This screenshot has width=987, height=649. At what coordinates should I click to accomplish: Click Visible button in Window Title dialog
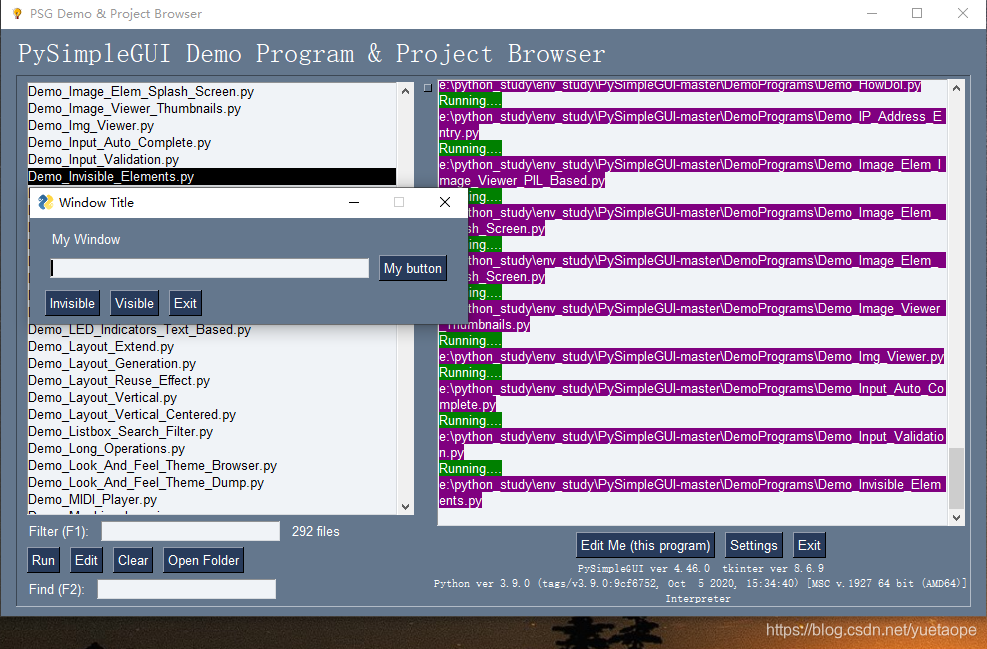(x=134, y=303)
